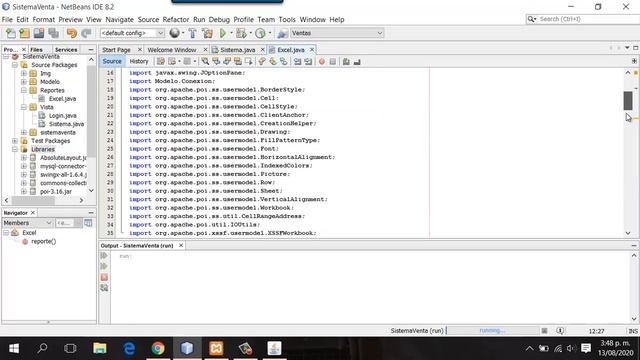Click the browser globe icon in toolbar
The width and height of the screenshot is (640, 360).
(x=174, y=33)
